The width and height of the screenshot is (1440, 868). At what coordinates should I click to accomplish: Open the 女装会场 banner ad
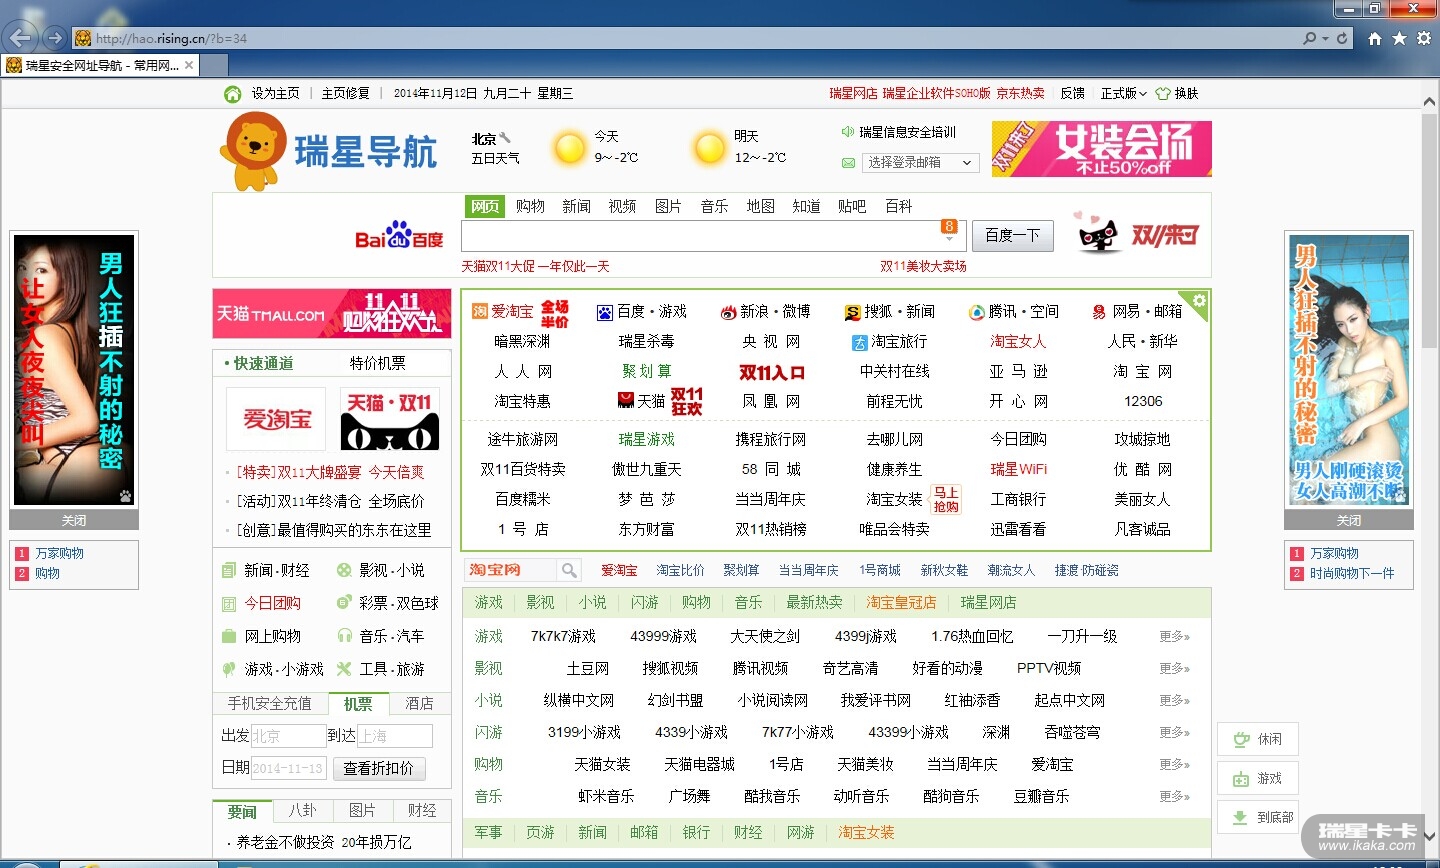click(x=1102, y=149)
